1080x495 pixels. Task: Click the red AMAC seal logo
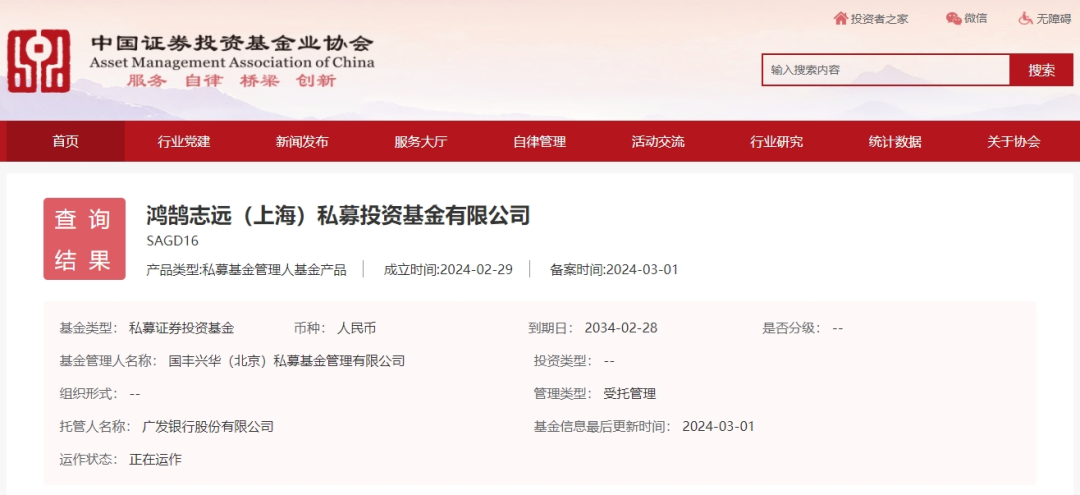[x=39, y=61]
